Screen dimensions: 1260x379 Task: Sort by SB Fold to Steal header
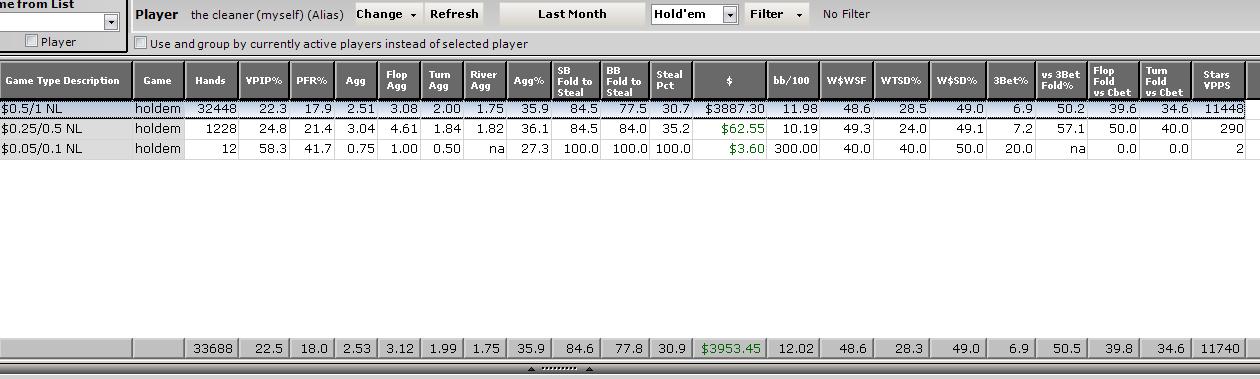tap(576, 80)
